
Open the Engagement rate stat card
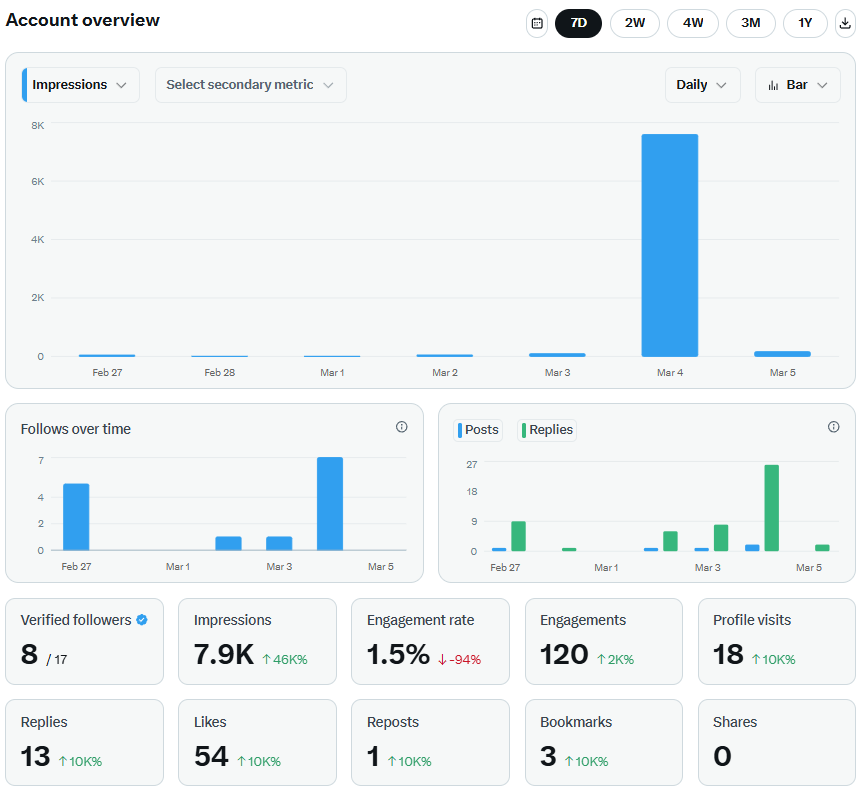(x=430, y=641)
